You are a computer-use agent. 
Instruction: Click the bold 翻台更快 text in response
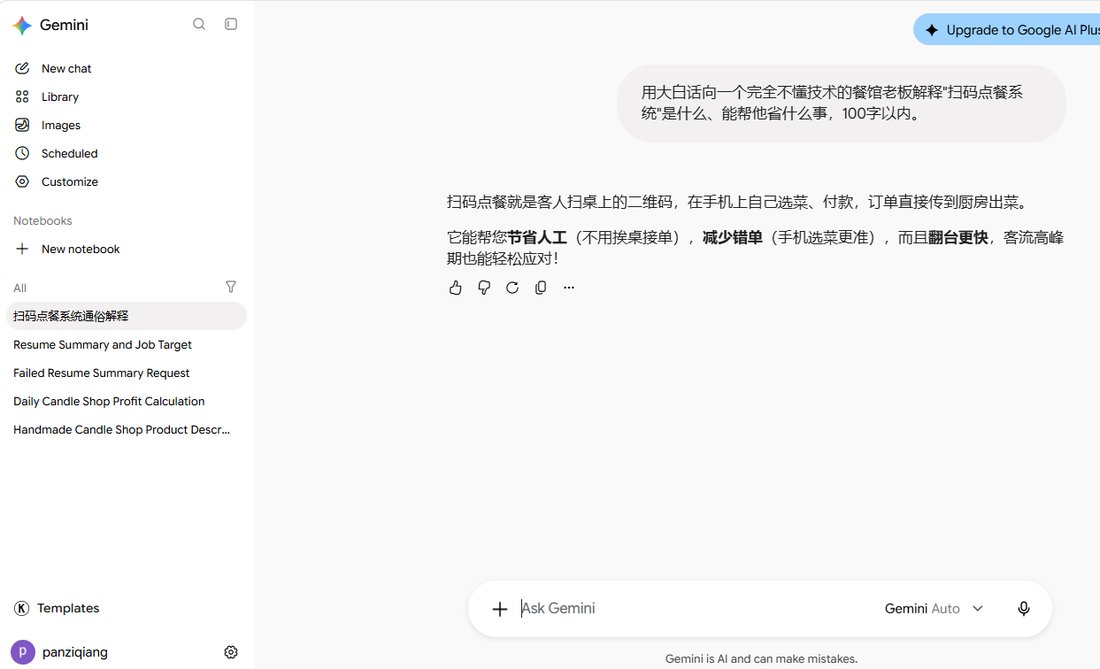958,238
